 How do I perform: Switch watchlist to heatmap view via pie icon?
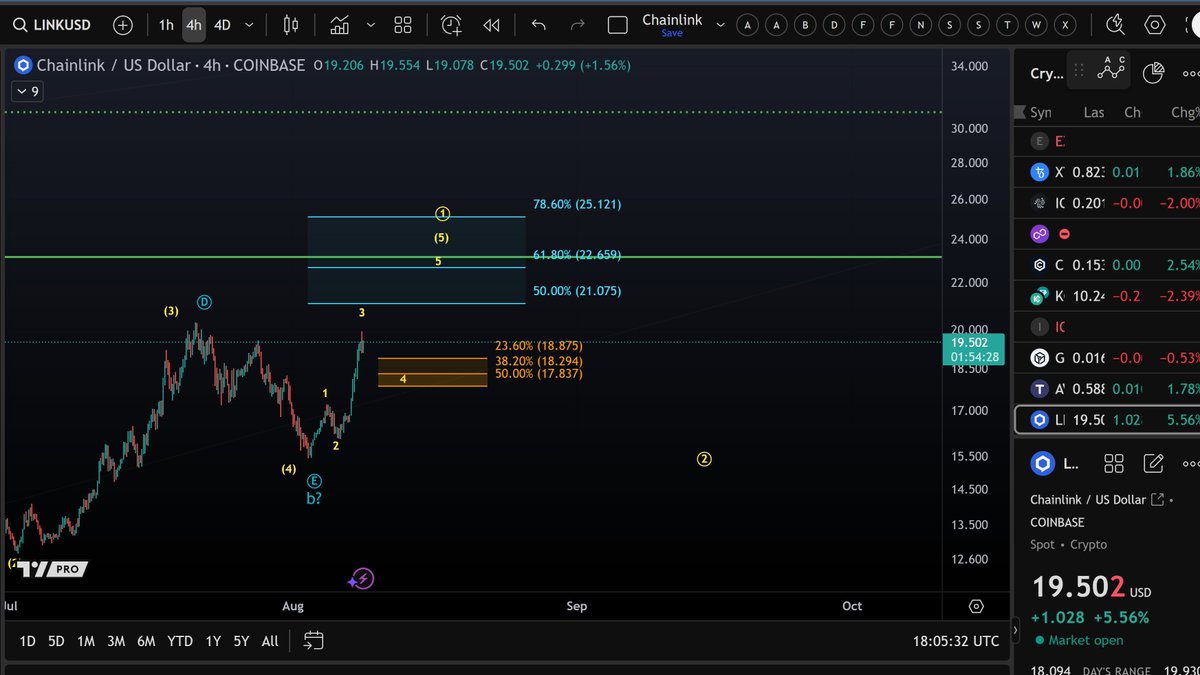coord(1153,70)
